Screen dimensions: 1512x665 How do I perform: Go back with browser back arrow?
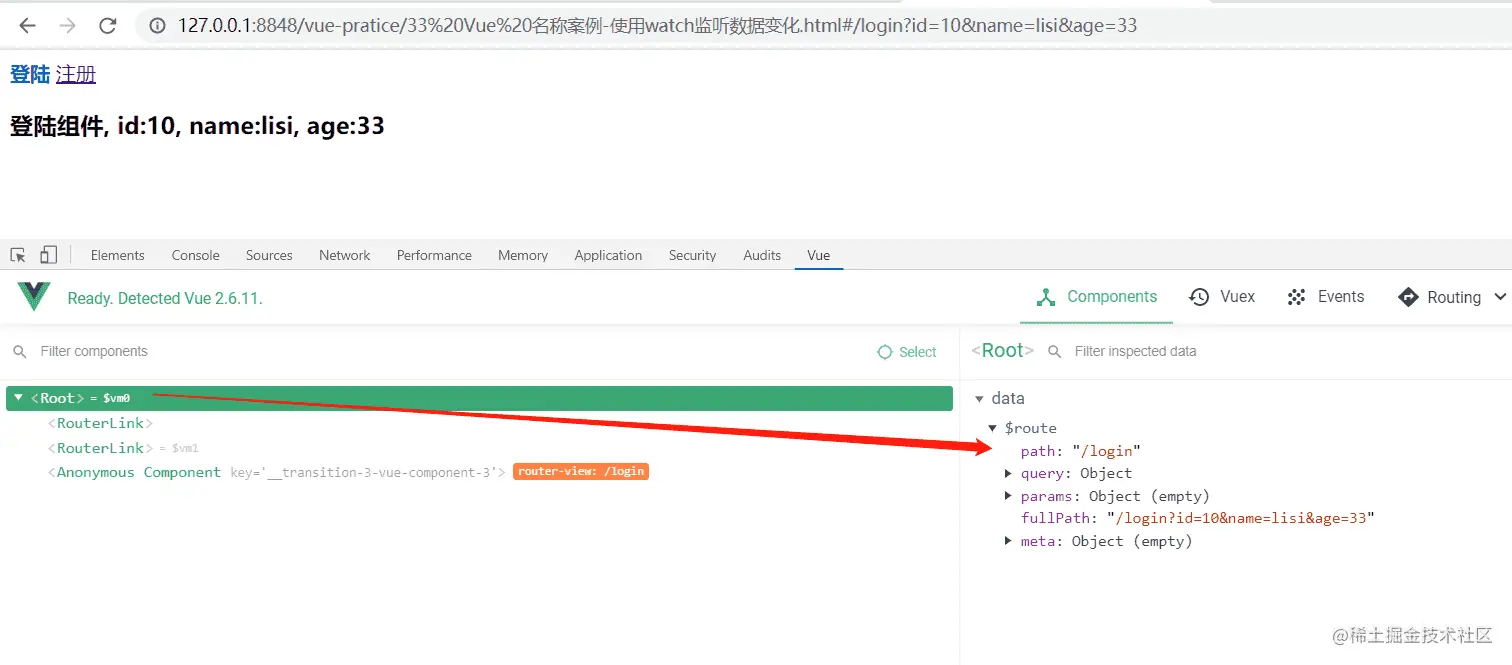27,26
